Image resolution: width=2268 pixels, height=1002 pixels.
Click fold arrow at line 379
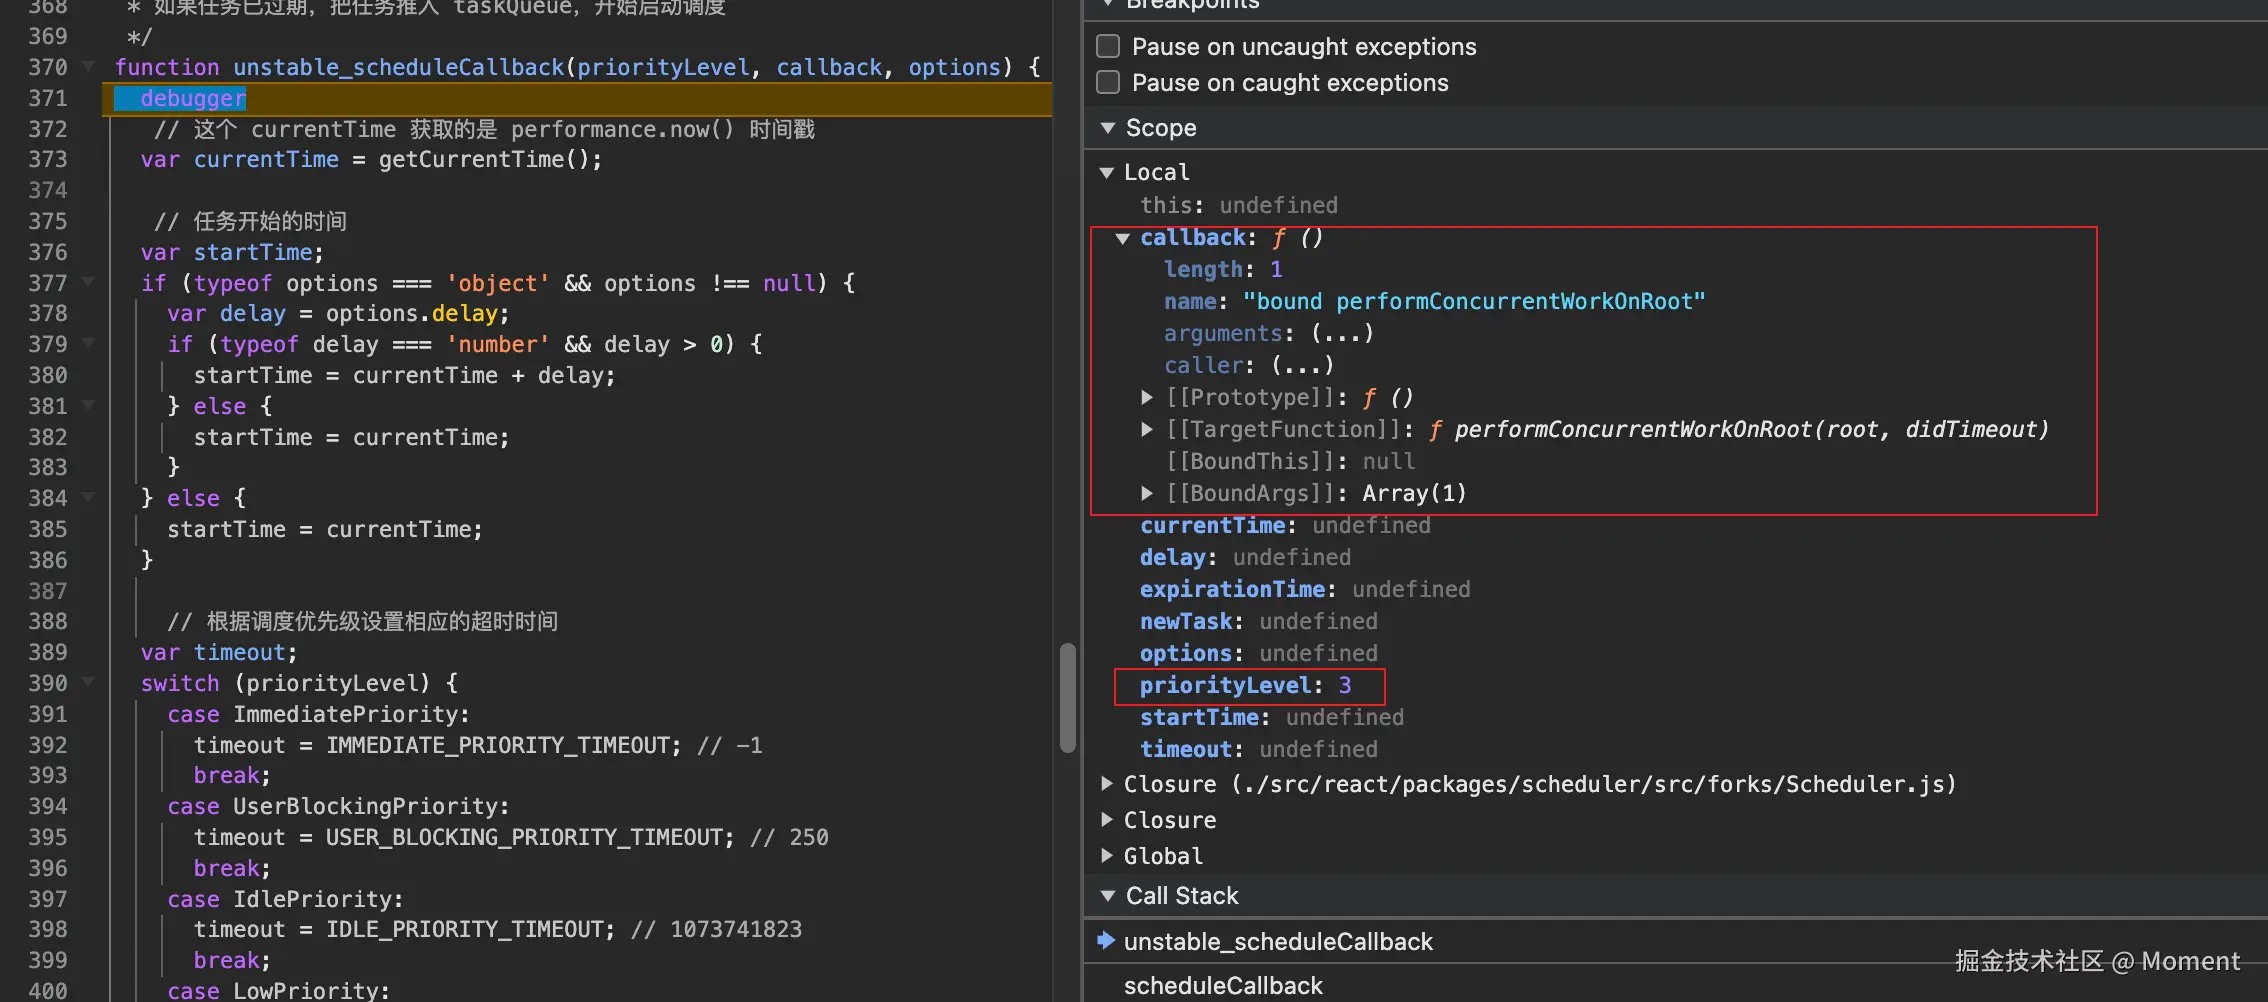88,344
